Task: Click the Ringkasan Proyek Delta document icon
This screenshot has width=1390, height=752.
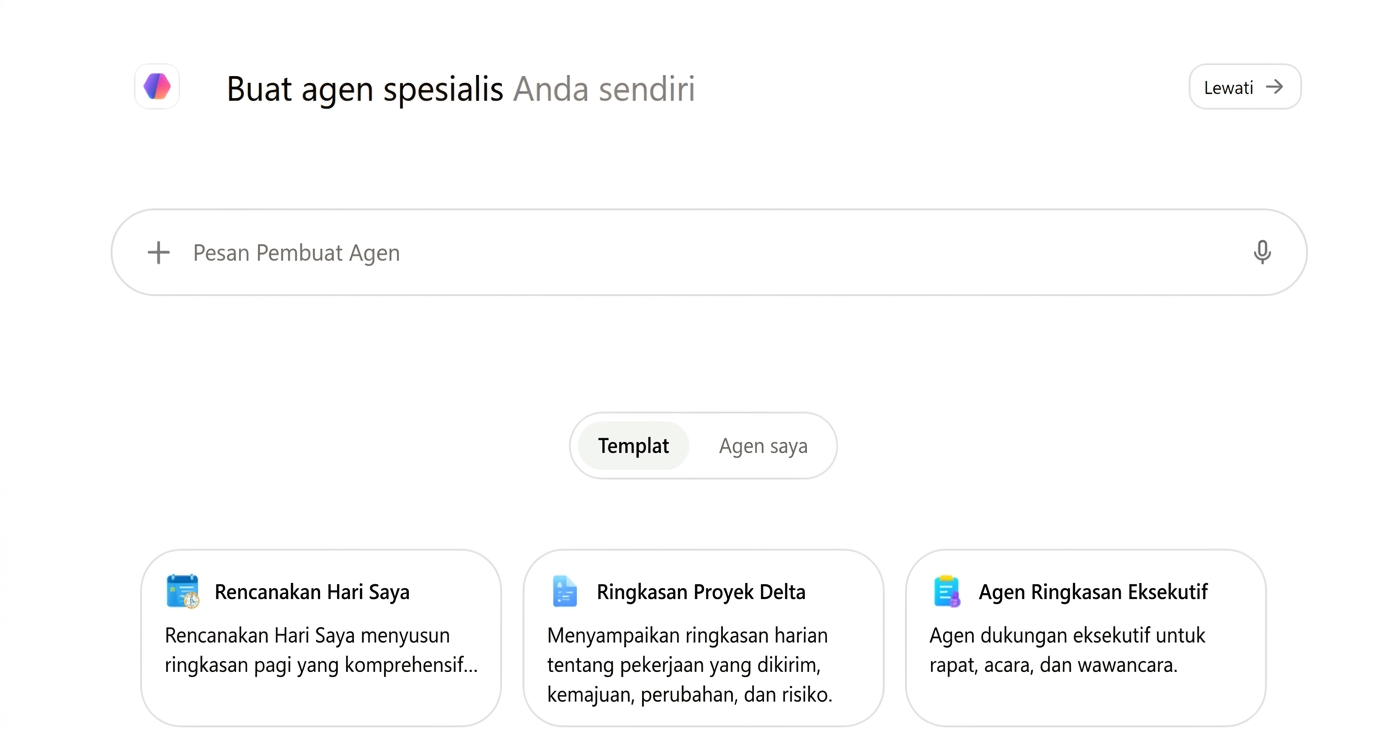Action: [564, 591]
